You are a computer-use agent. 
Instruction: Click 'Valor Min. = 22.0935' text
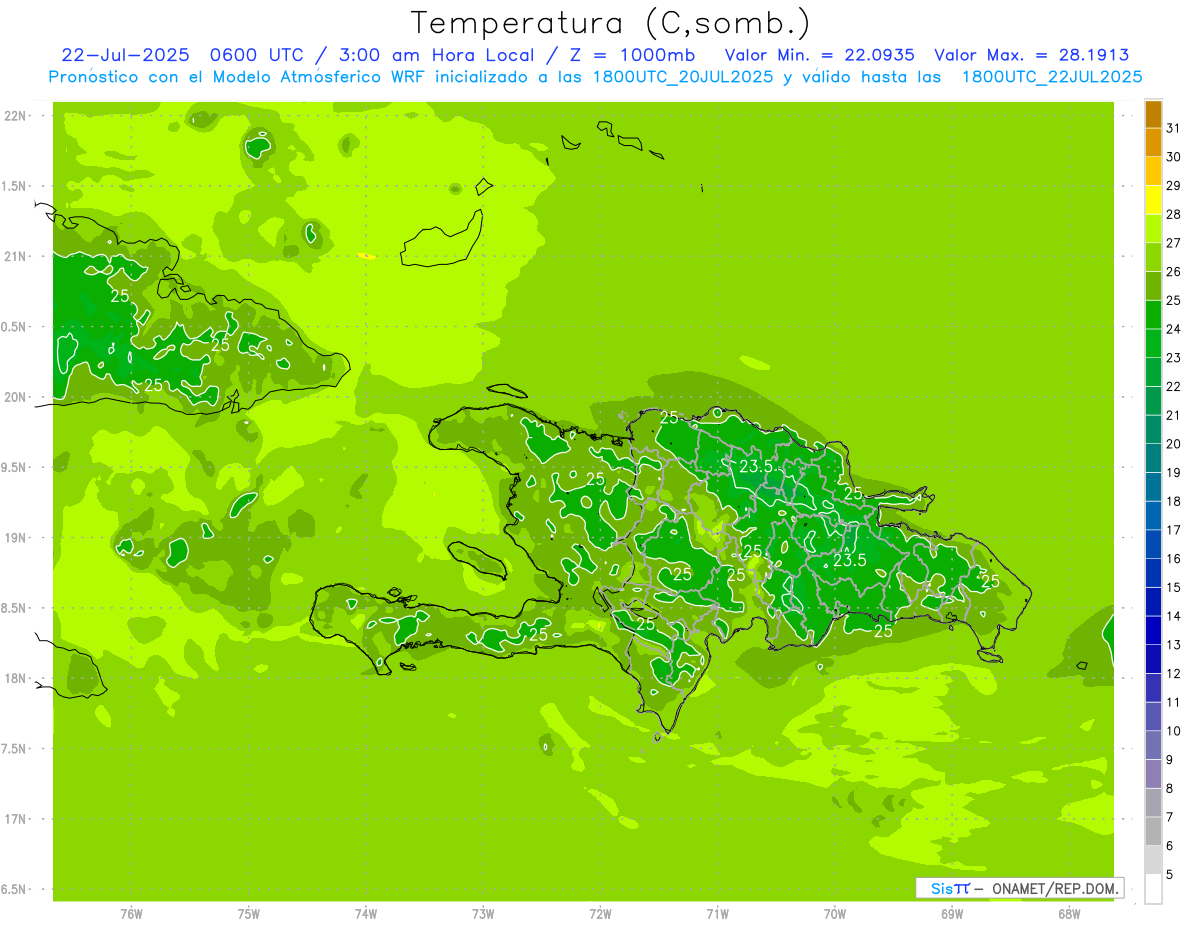point(819,55)
